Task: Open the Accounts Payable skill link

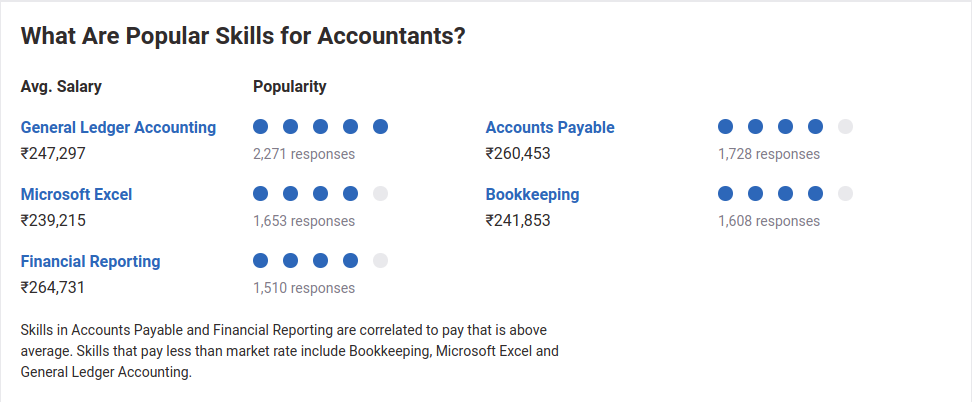Action: click(x=550, y=128)
